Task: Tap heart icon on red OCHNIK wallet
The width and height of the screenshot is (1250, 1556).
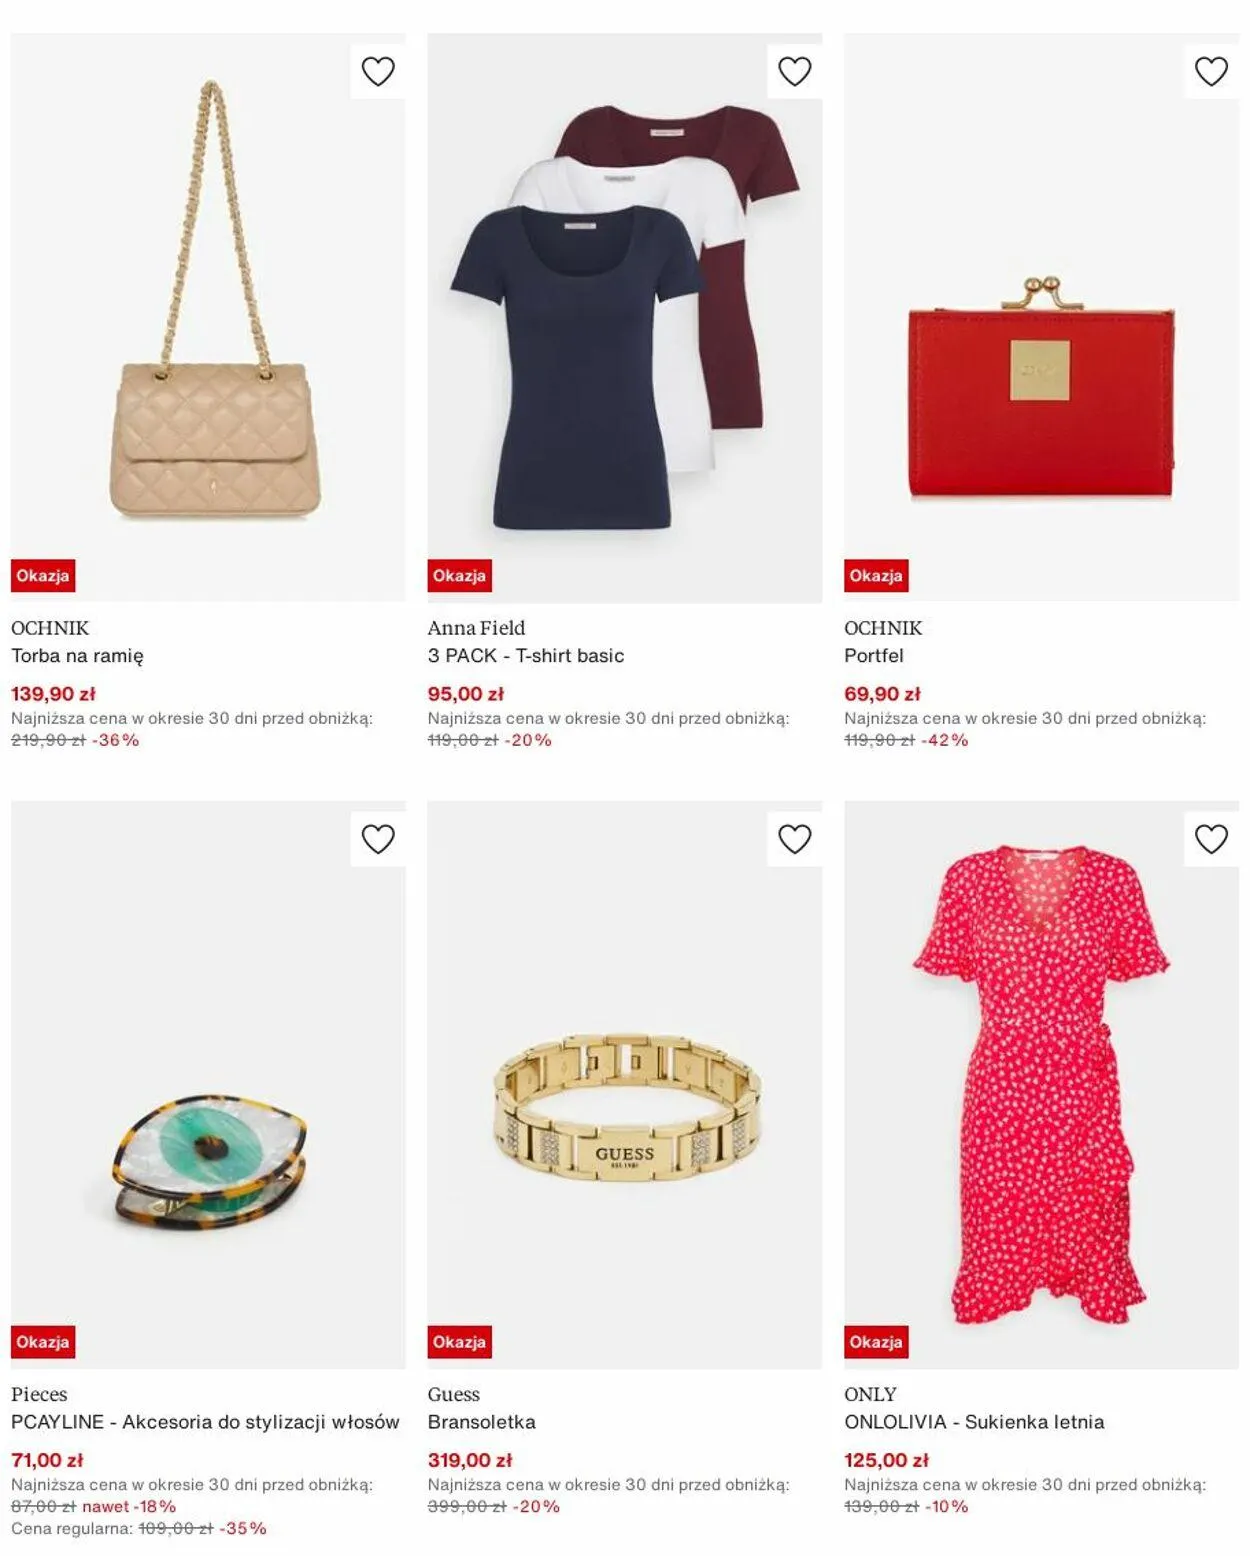Action: click(1211, 72)
